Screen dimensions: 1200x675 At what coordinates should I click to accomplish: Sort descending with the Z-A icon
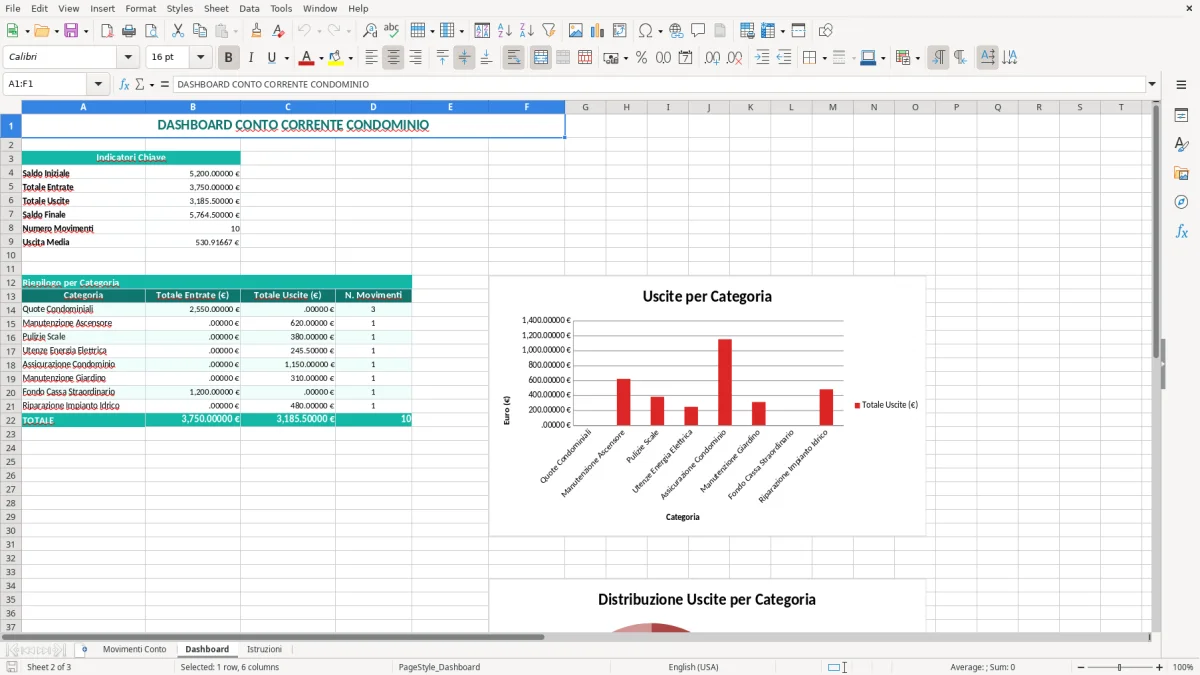pyautogui.click(x=526, y=31)
